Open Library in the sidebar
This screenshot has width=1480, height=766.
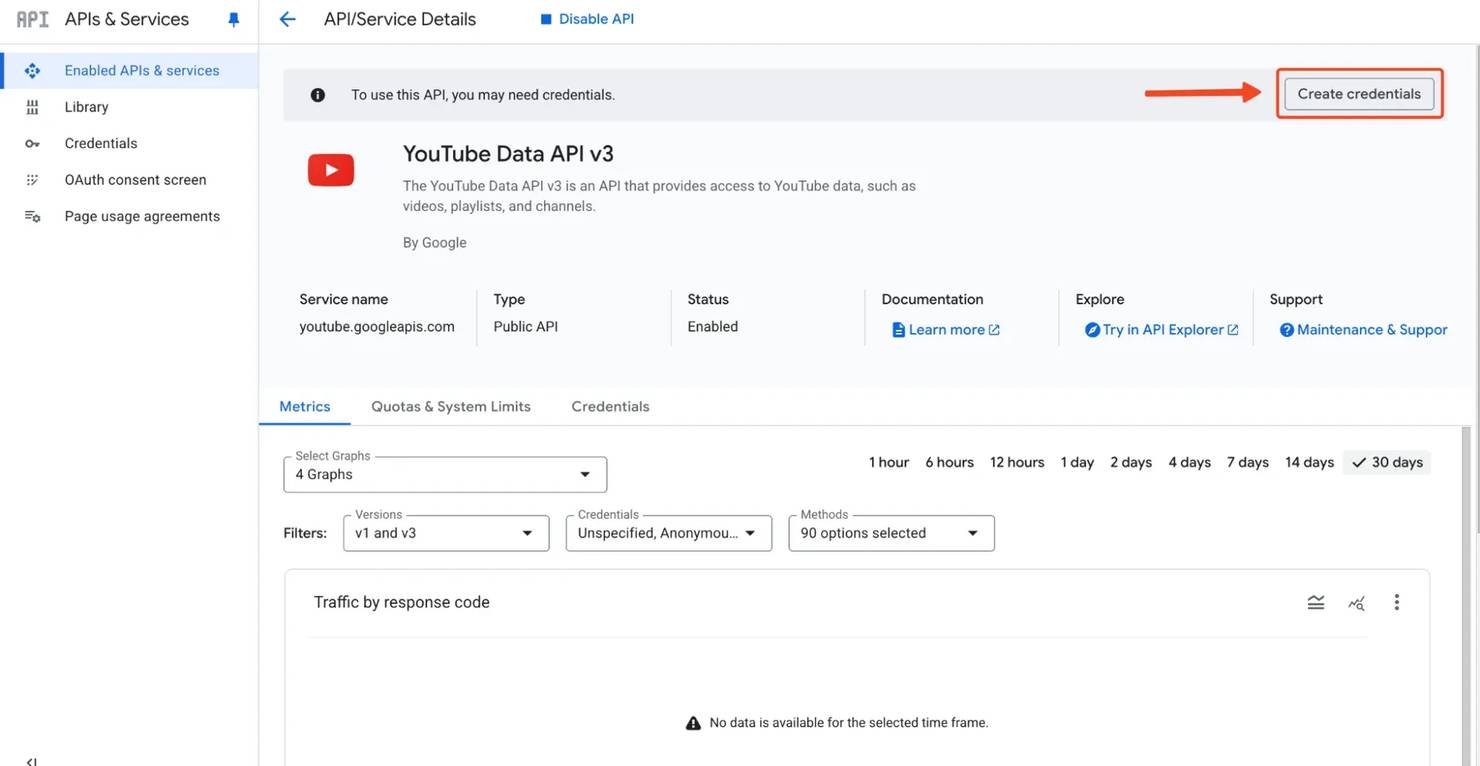(x=129, y=107)
